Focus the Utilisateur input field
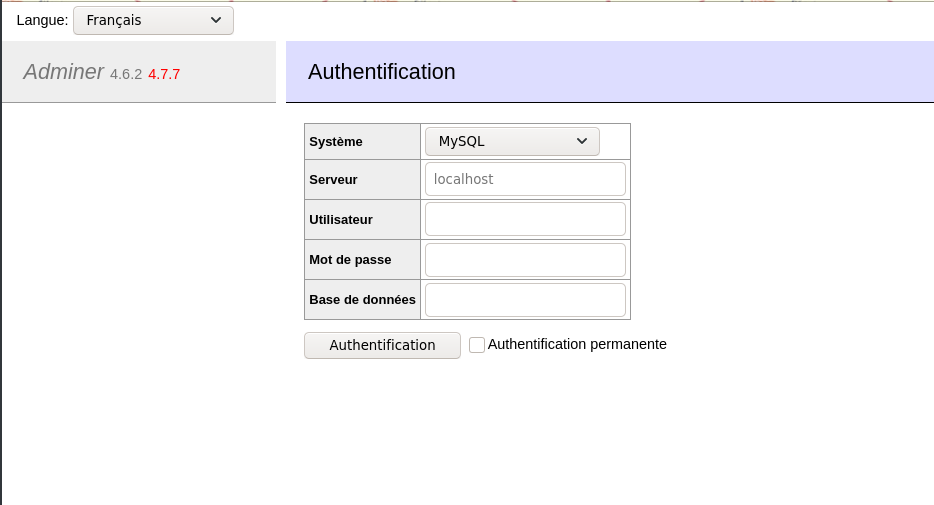 (x=525, y=219)
